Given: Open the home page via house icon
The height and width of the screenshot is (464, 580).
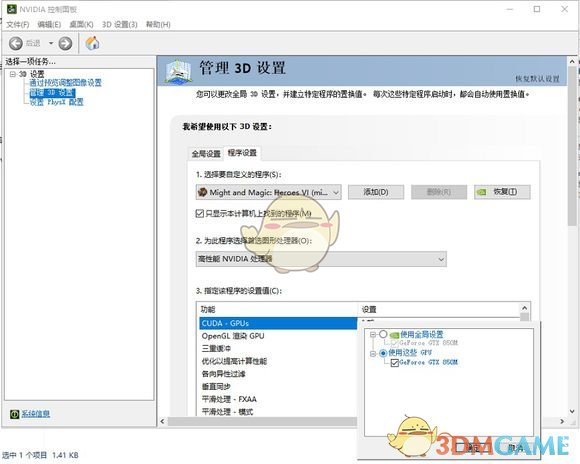Looking at the screenshot, I should click(x=92, y=43).
